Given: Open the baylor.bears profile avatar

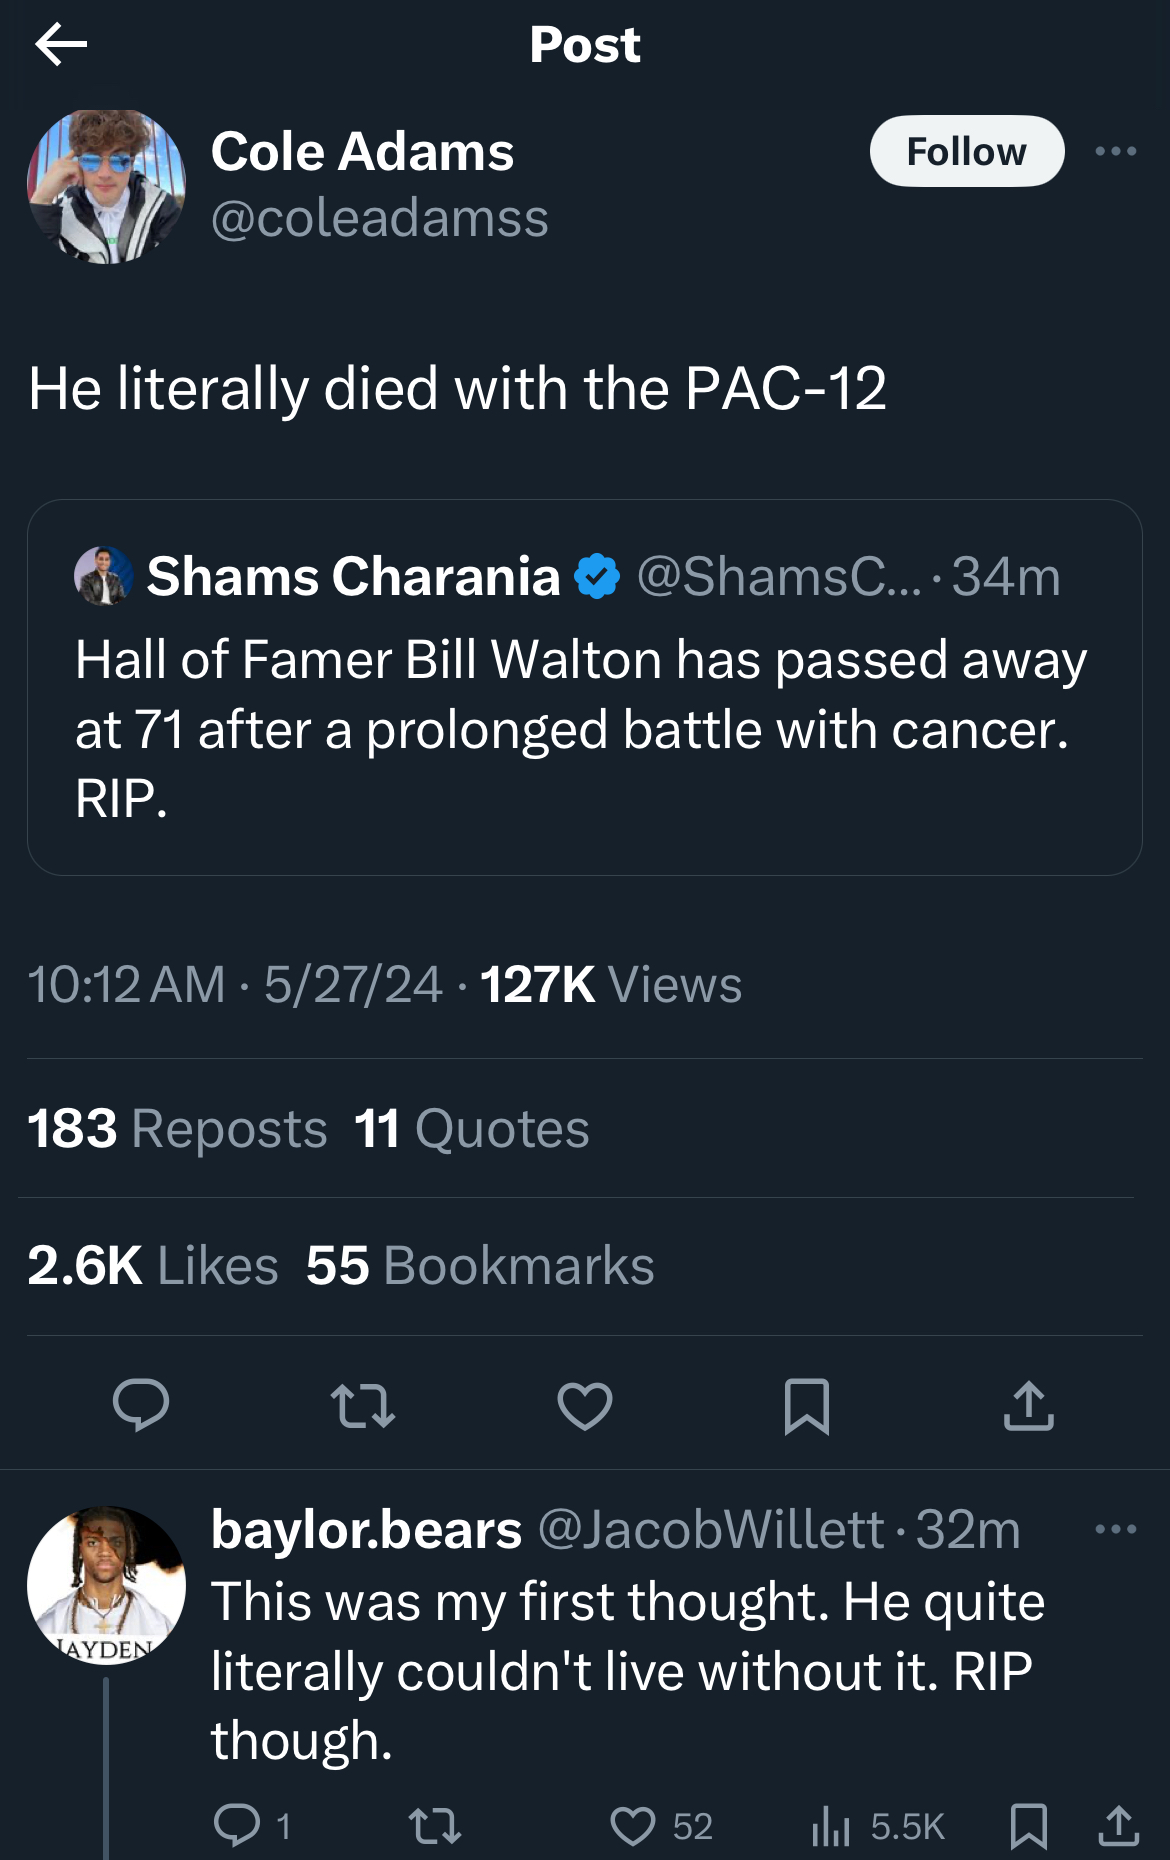Looking at the screenshot, I should 106,1586.
